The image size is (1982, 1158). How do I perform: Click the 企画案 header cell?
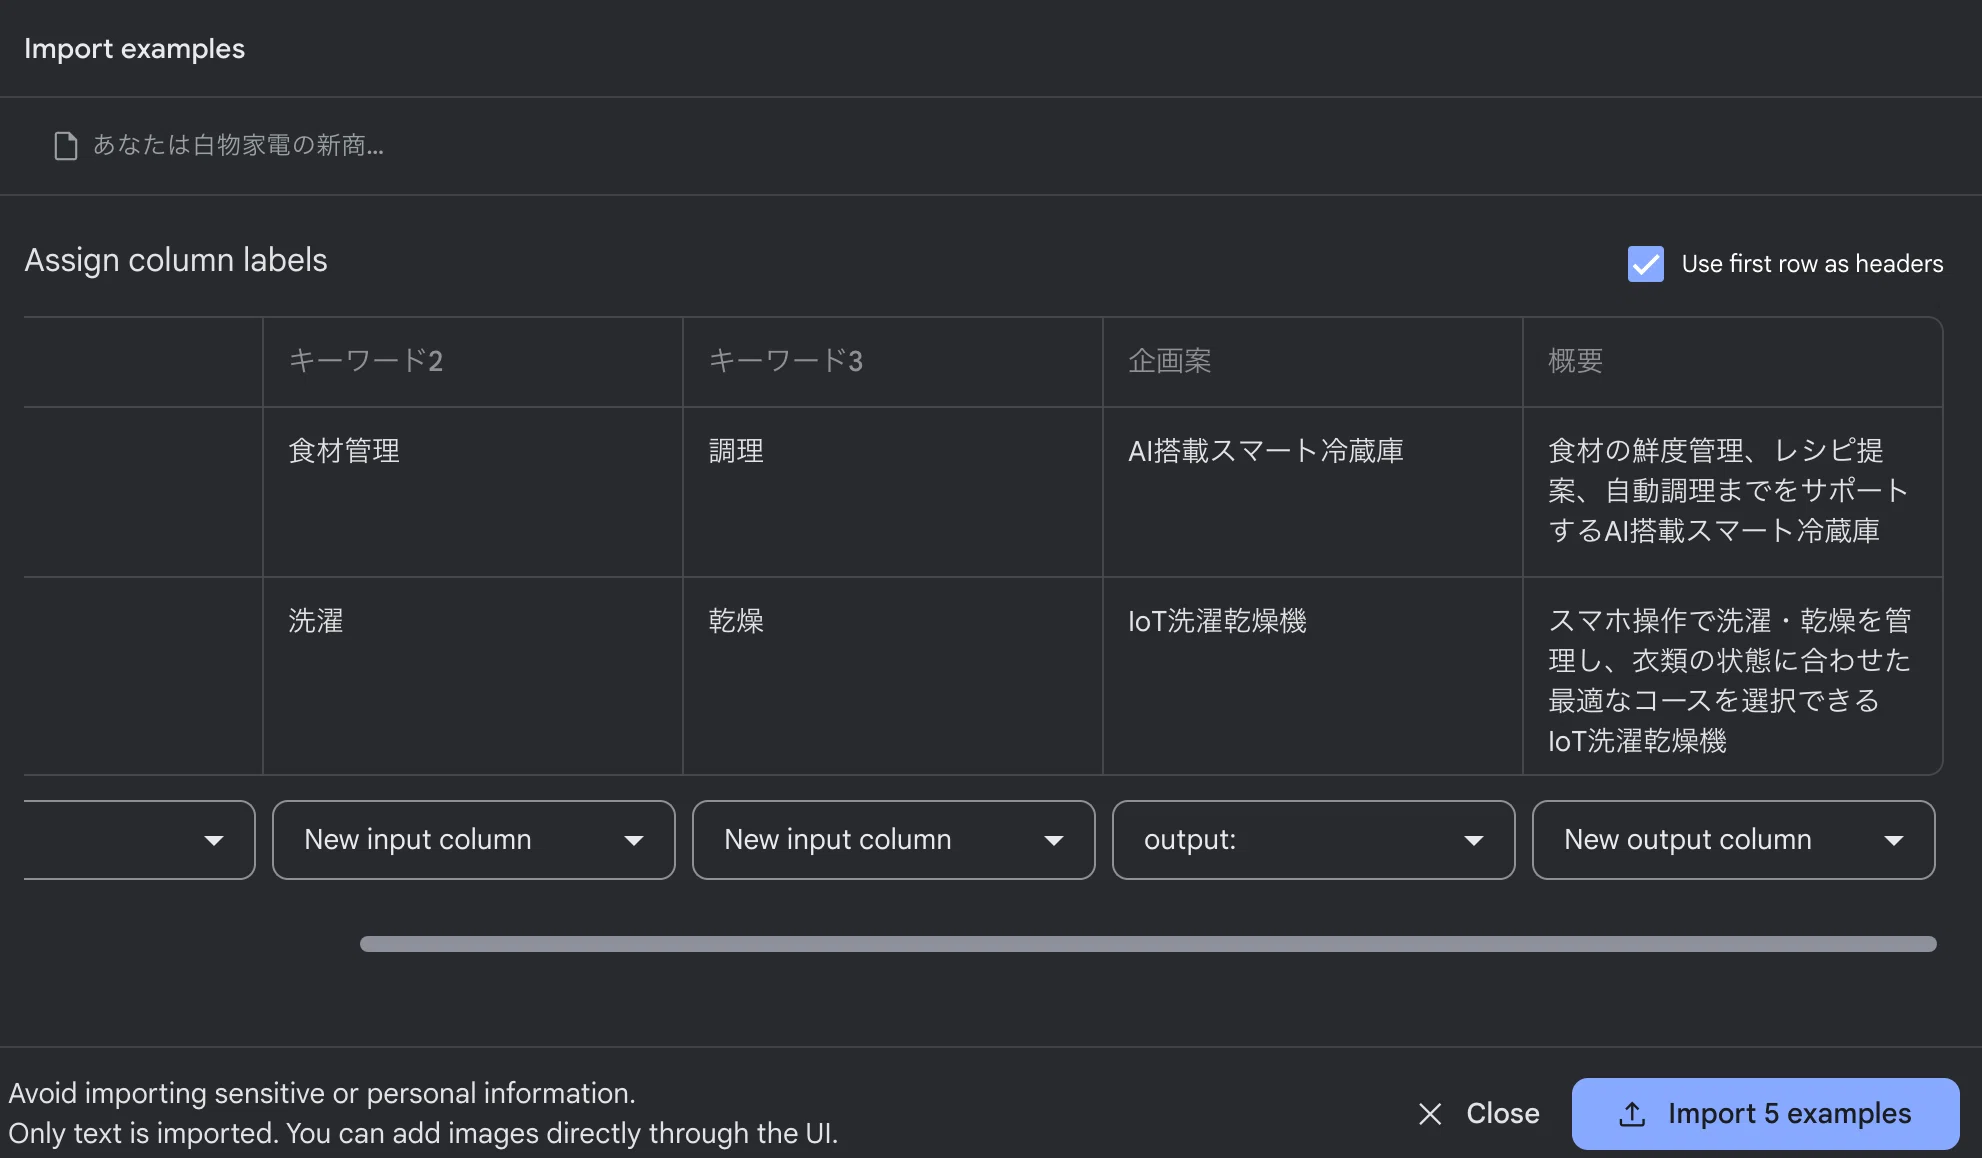[1313, 362]
